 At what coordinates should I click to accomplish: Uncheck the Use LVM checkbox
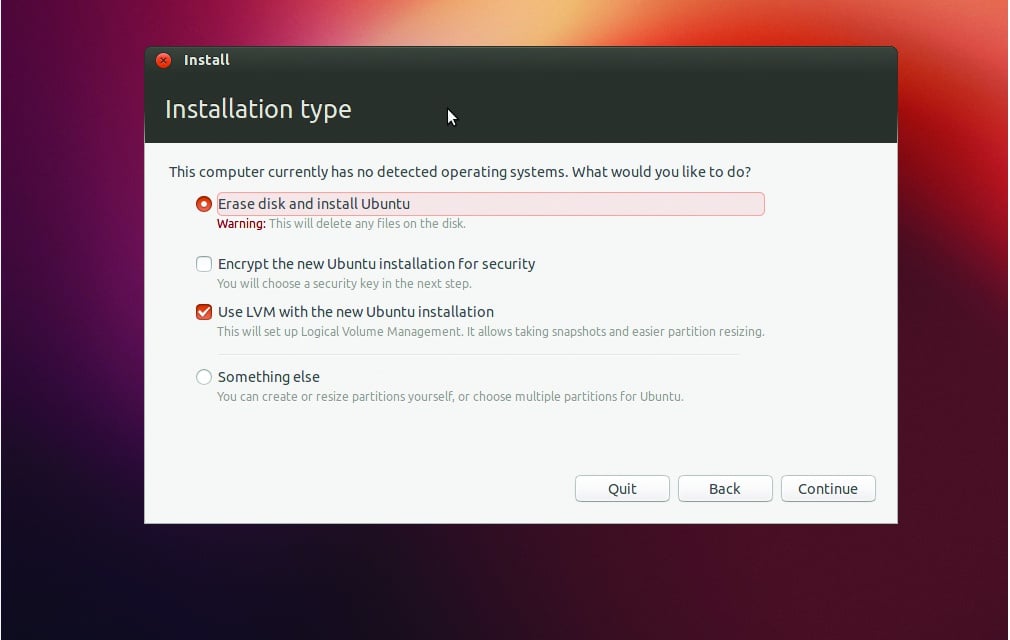[x=204, y=312]
